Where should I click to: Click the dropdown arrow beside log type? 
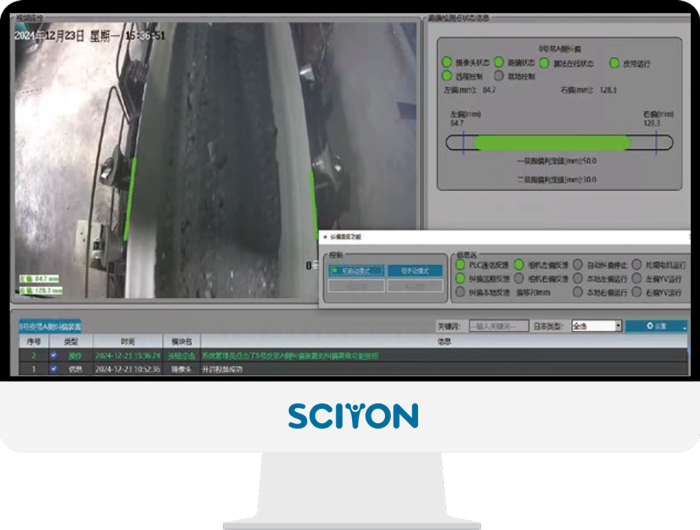point(618,325)
